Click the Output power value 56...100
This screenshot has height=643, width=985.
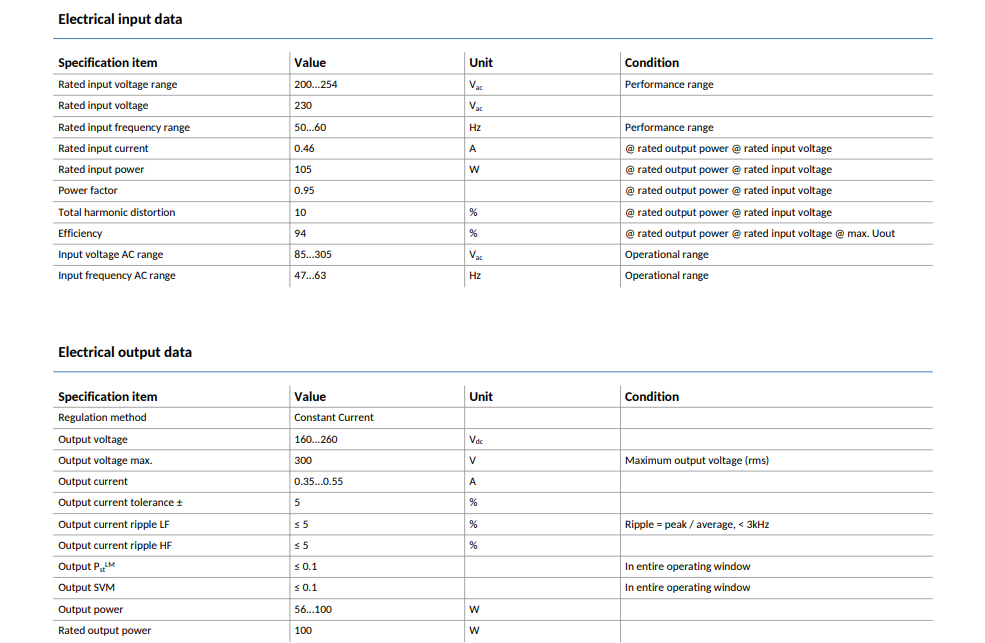pos(313,609)
